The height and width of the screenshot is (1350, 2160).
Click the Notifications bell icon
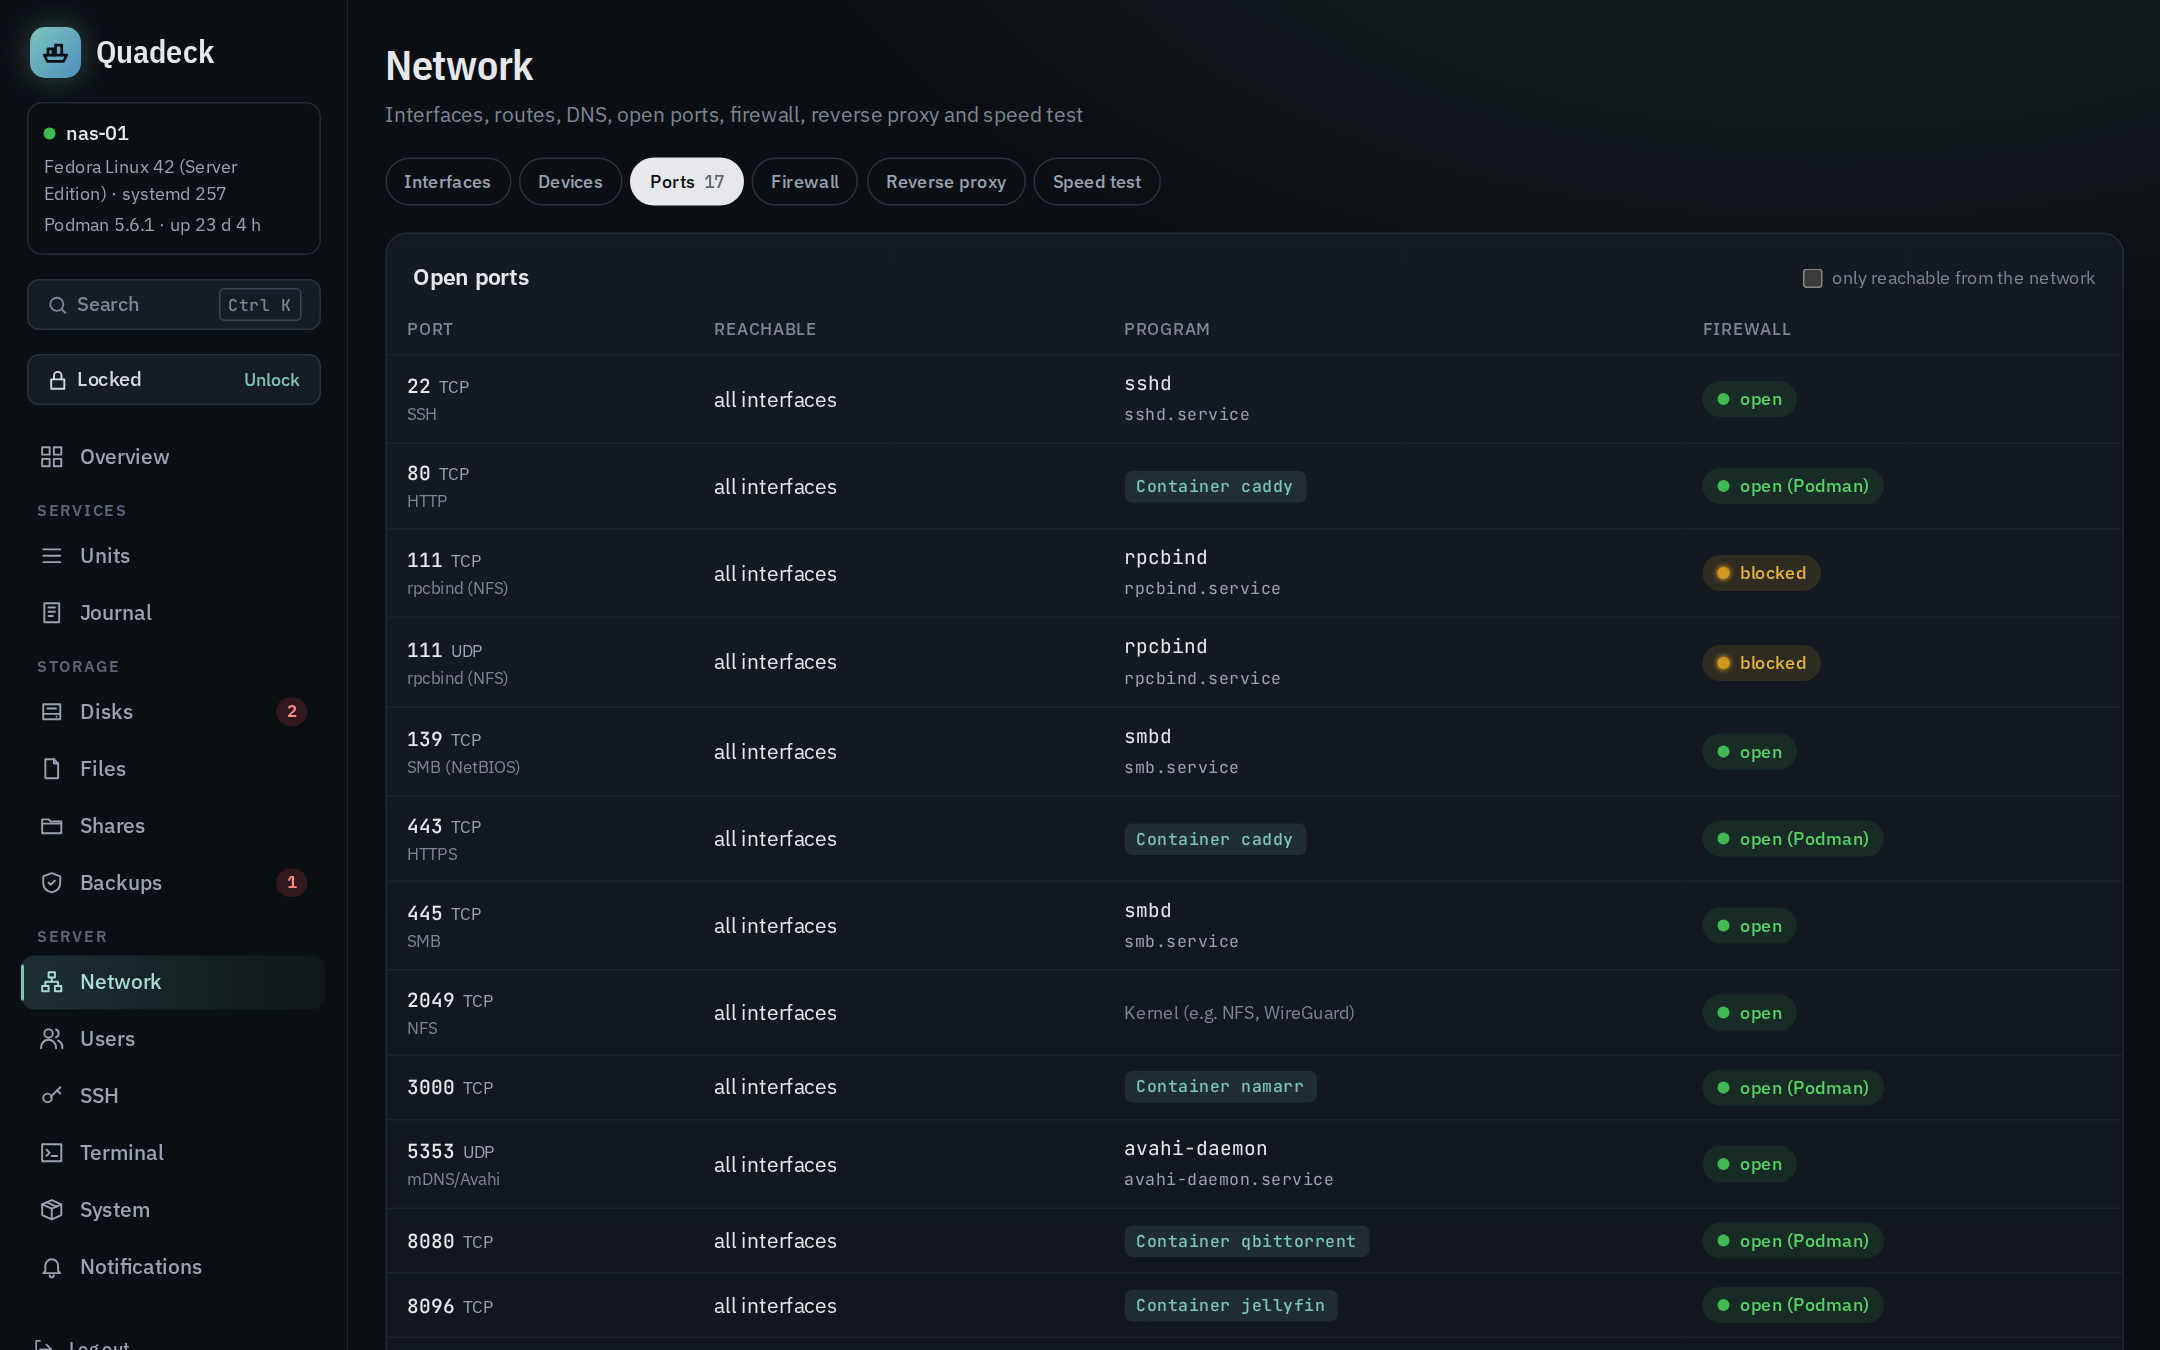[52, 1267]
